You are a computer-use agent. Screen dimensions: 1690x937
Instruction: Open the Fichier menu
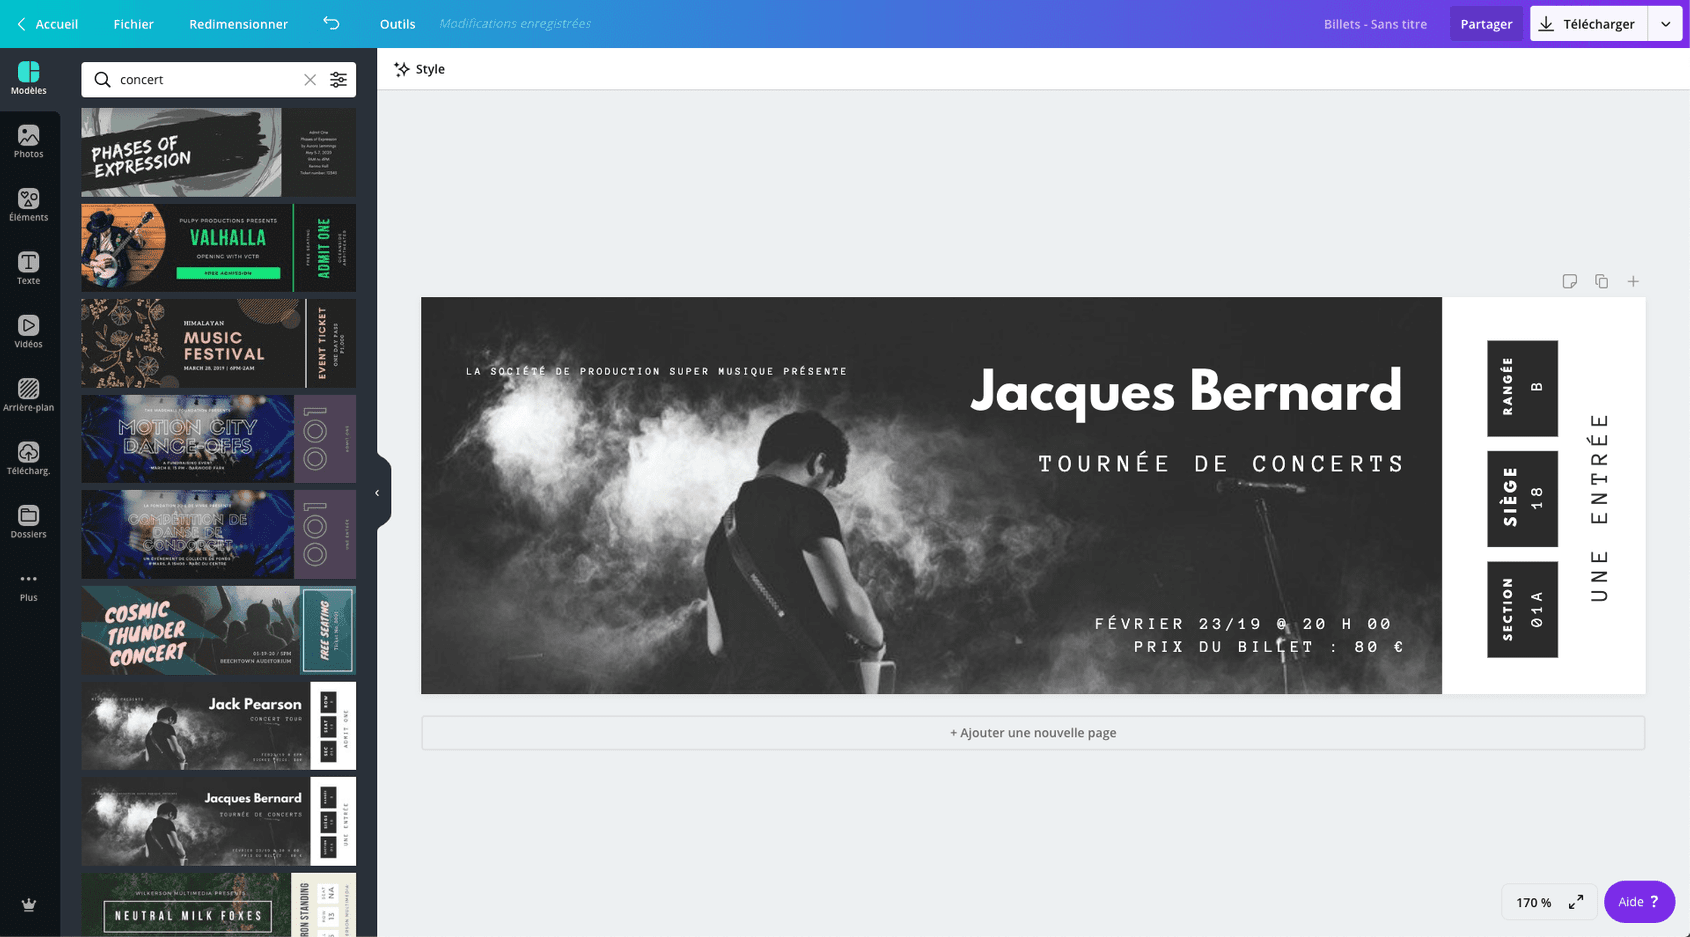pos(133,24)
